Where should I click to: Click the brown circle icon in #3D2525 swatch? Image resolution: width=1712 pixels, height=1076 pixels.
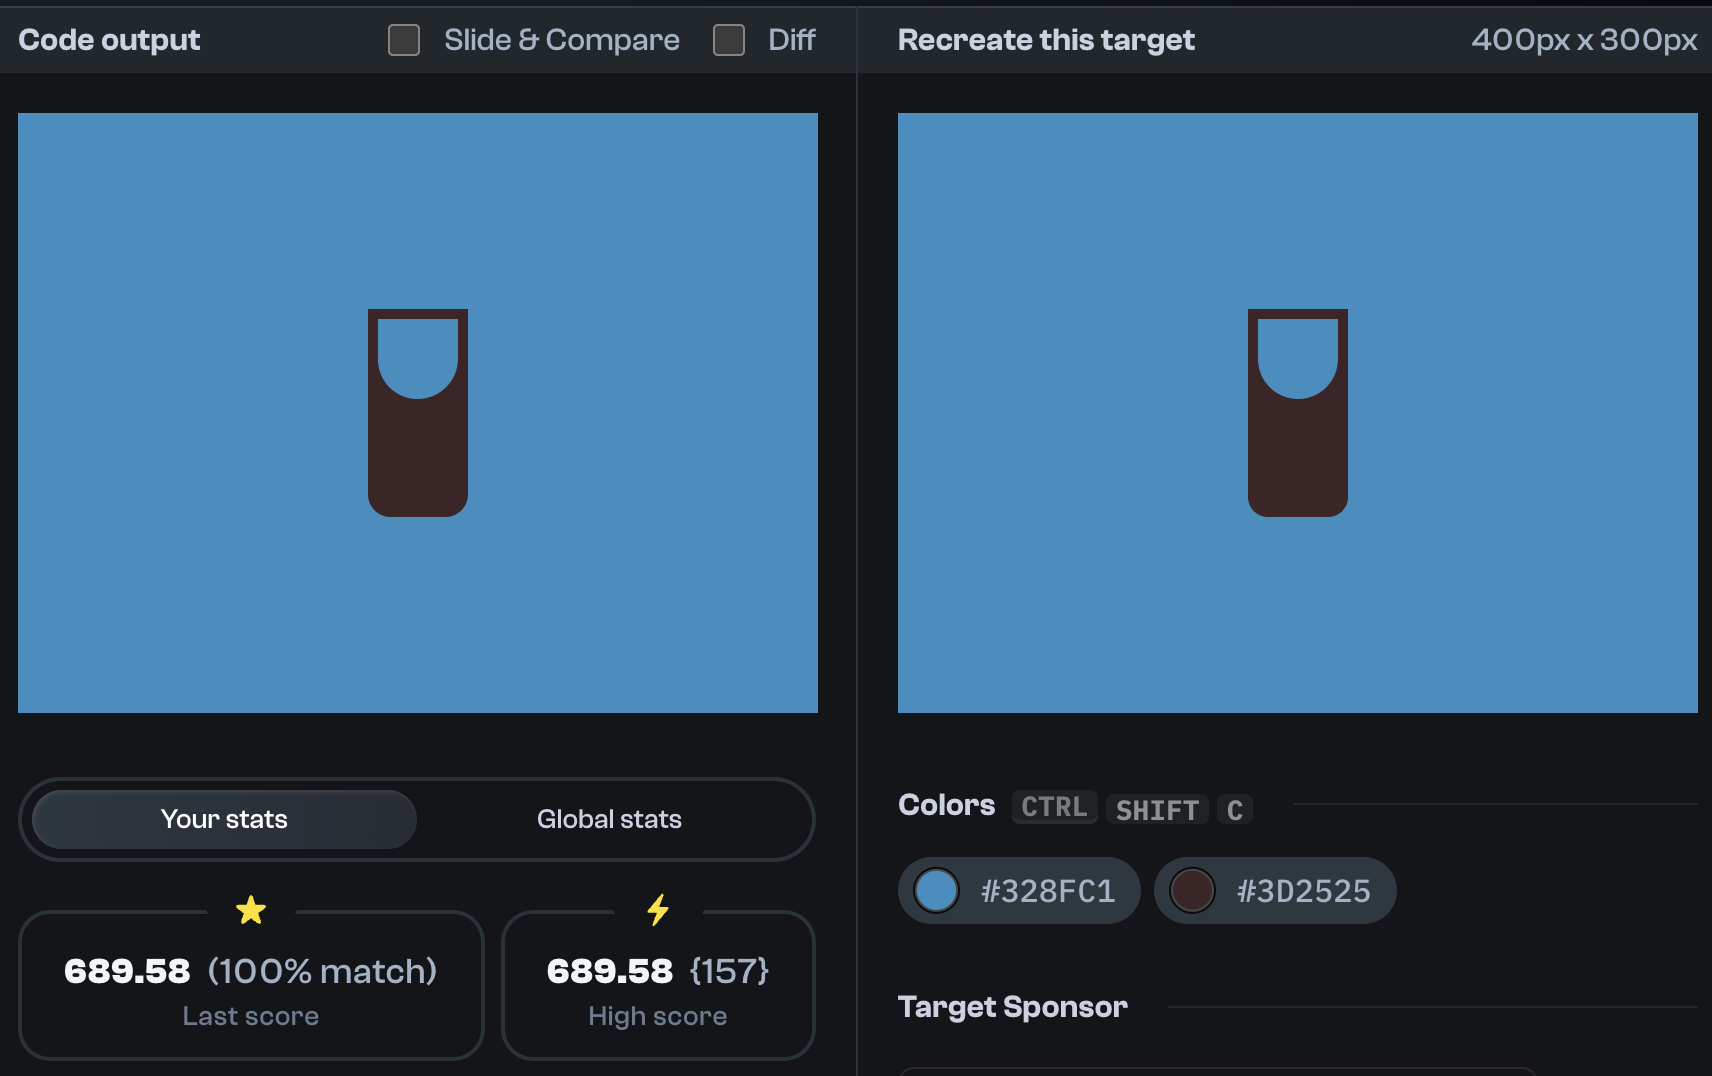[1193, 890]
